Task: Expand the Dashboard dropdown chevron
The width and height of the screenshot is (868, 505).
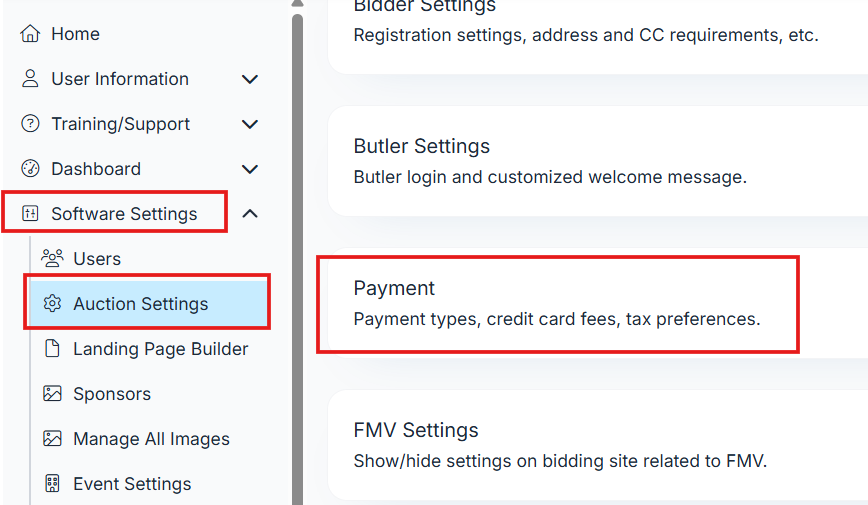Action: coord(250,169)
